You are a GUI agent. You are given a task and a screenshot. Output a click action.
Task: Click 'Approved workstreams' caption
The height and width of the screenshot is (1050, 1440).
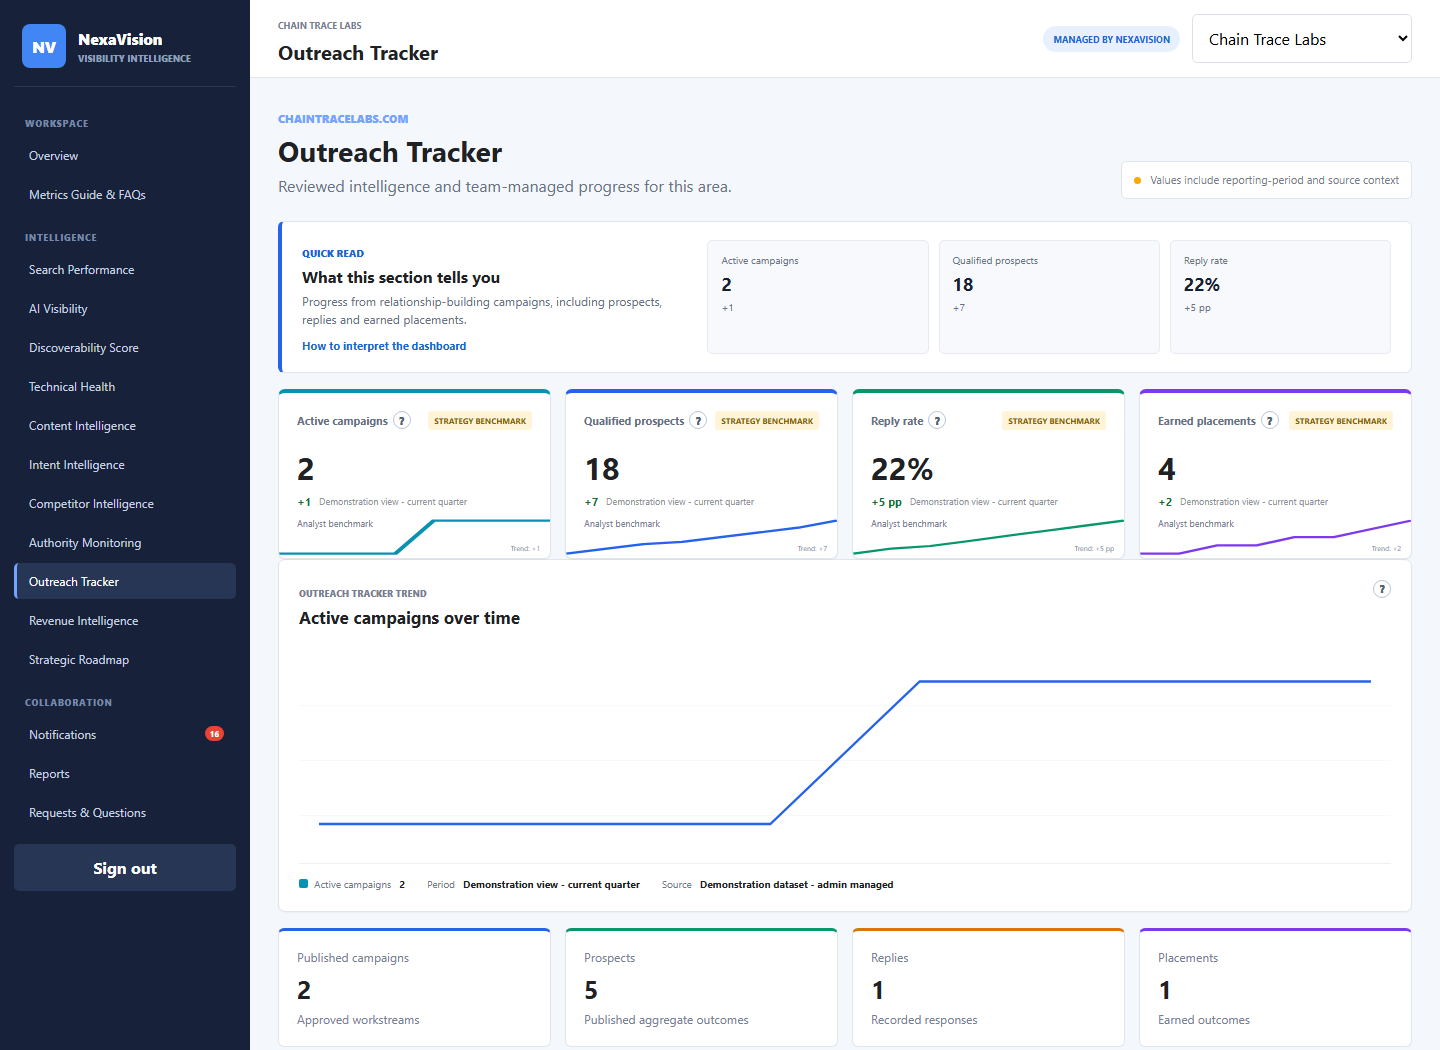pyautogui.click(x=358, y=1020)
